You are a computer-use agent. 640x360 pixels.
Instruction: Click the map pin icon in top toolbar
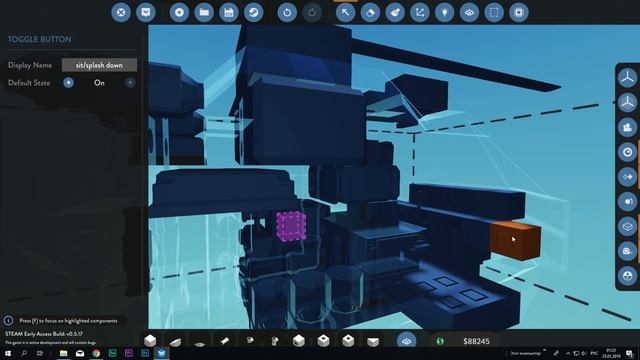(x=444, y=12)
